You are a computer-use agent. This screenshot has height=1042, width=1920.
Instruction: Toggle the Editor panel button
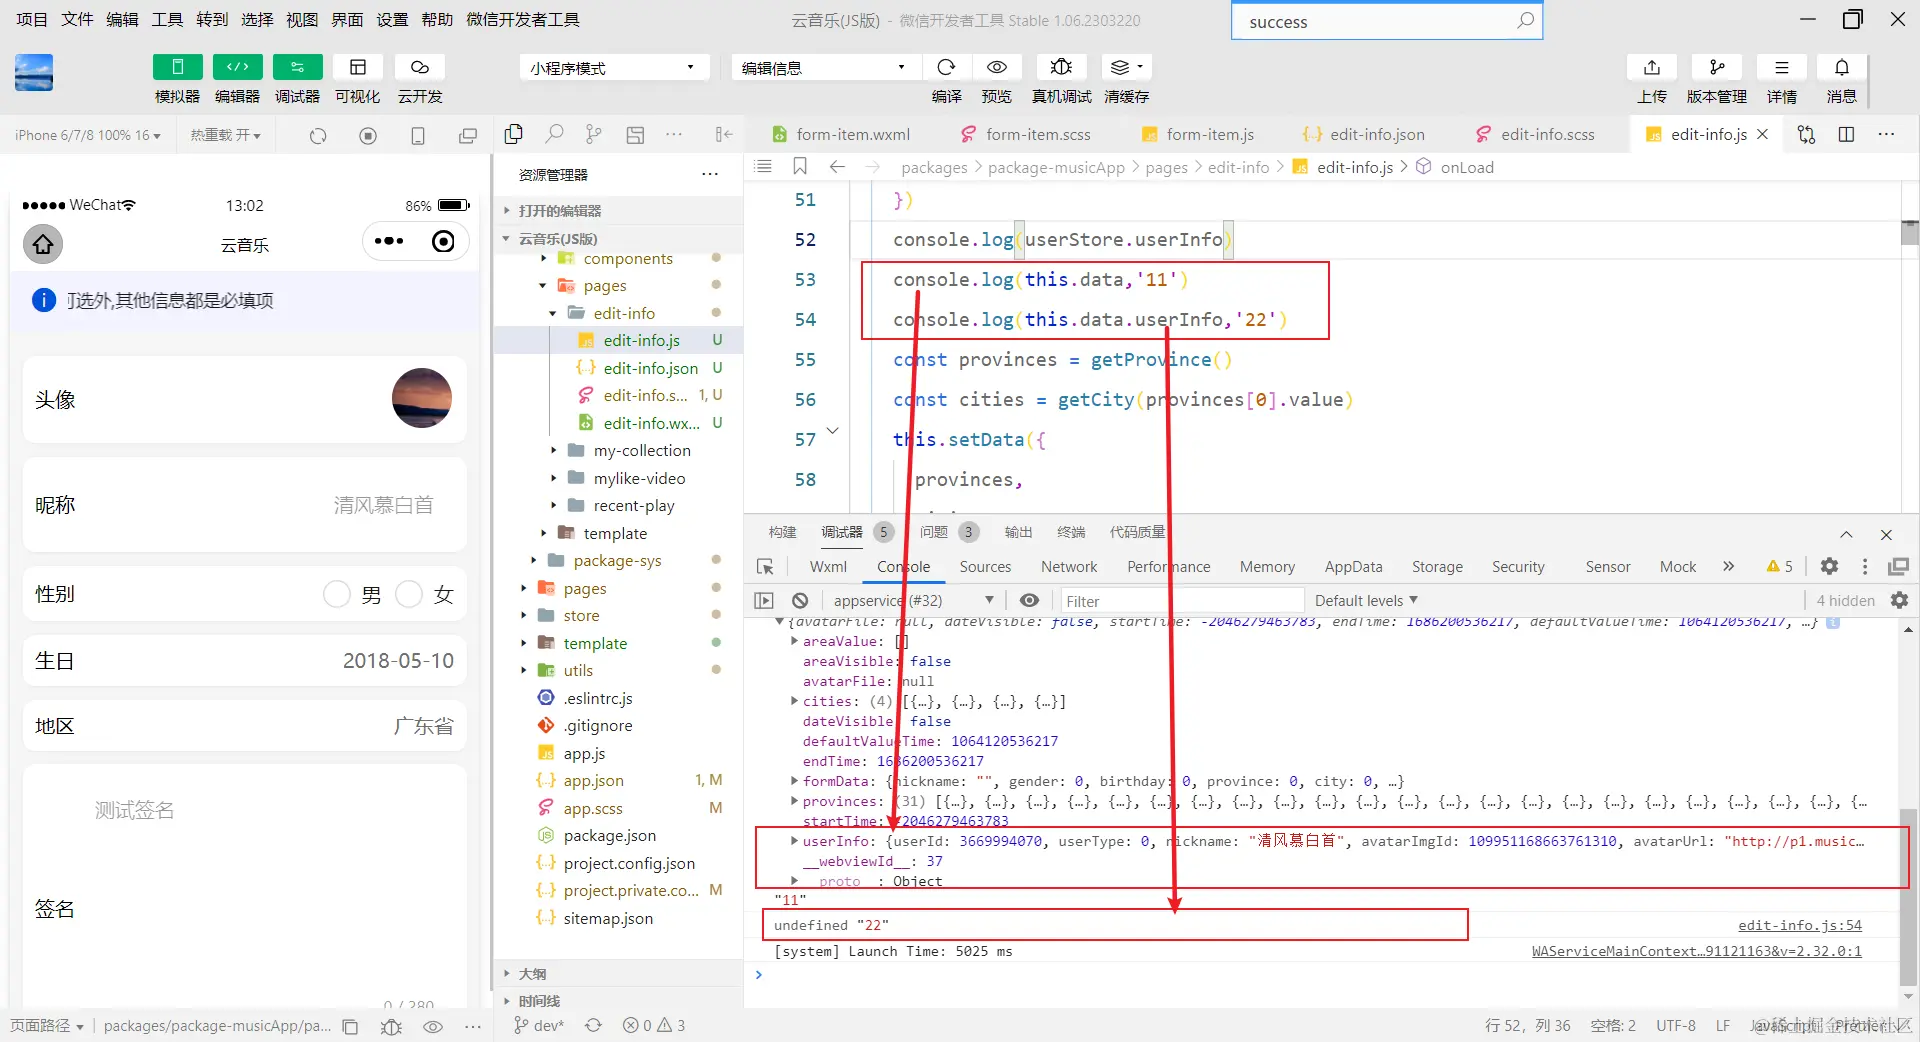pyautogui.click(x=237, y=67)
